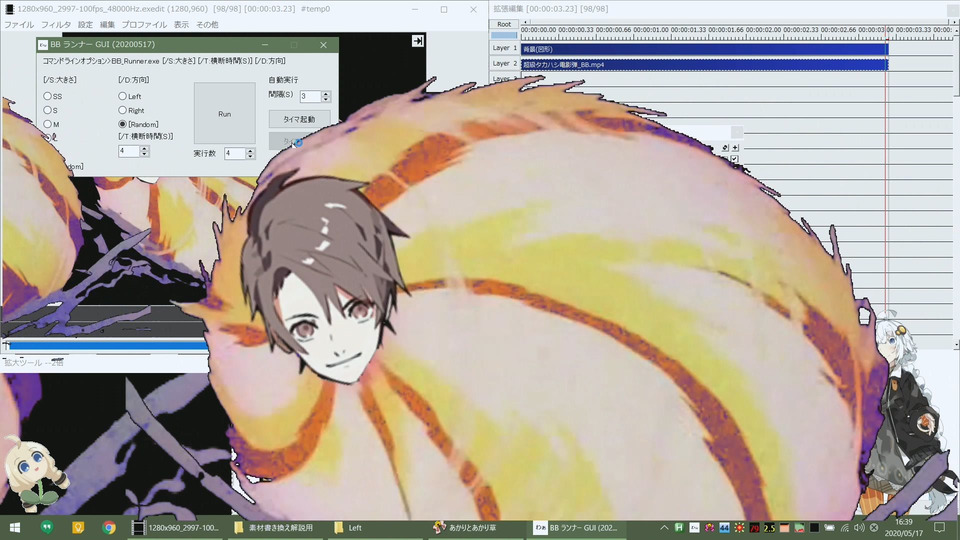Expand the system tray hidden icons chevron
Screen dimensions: 960x540
pos(664,528)
